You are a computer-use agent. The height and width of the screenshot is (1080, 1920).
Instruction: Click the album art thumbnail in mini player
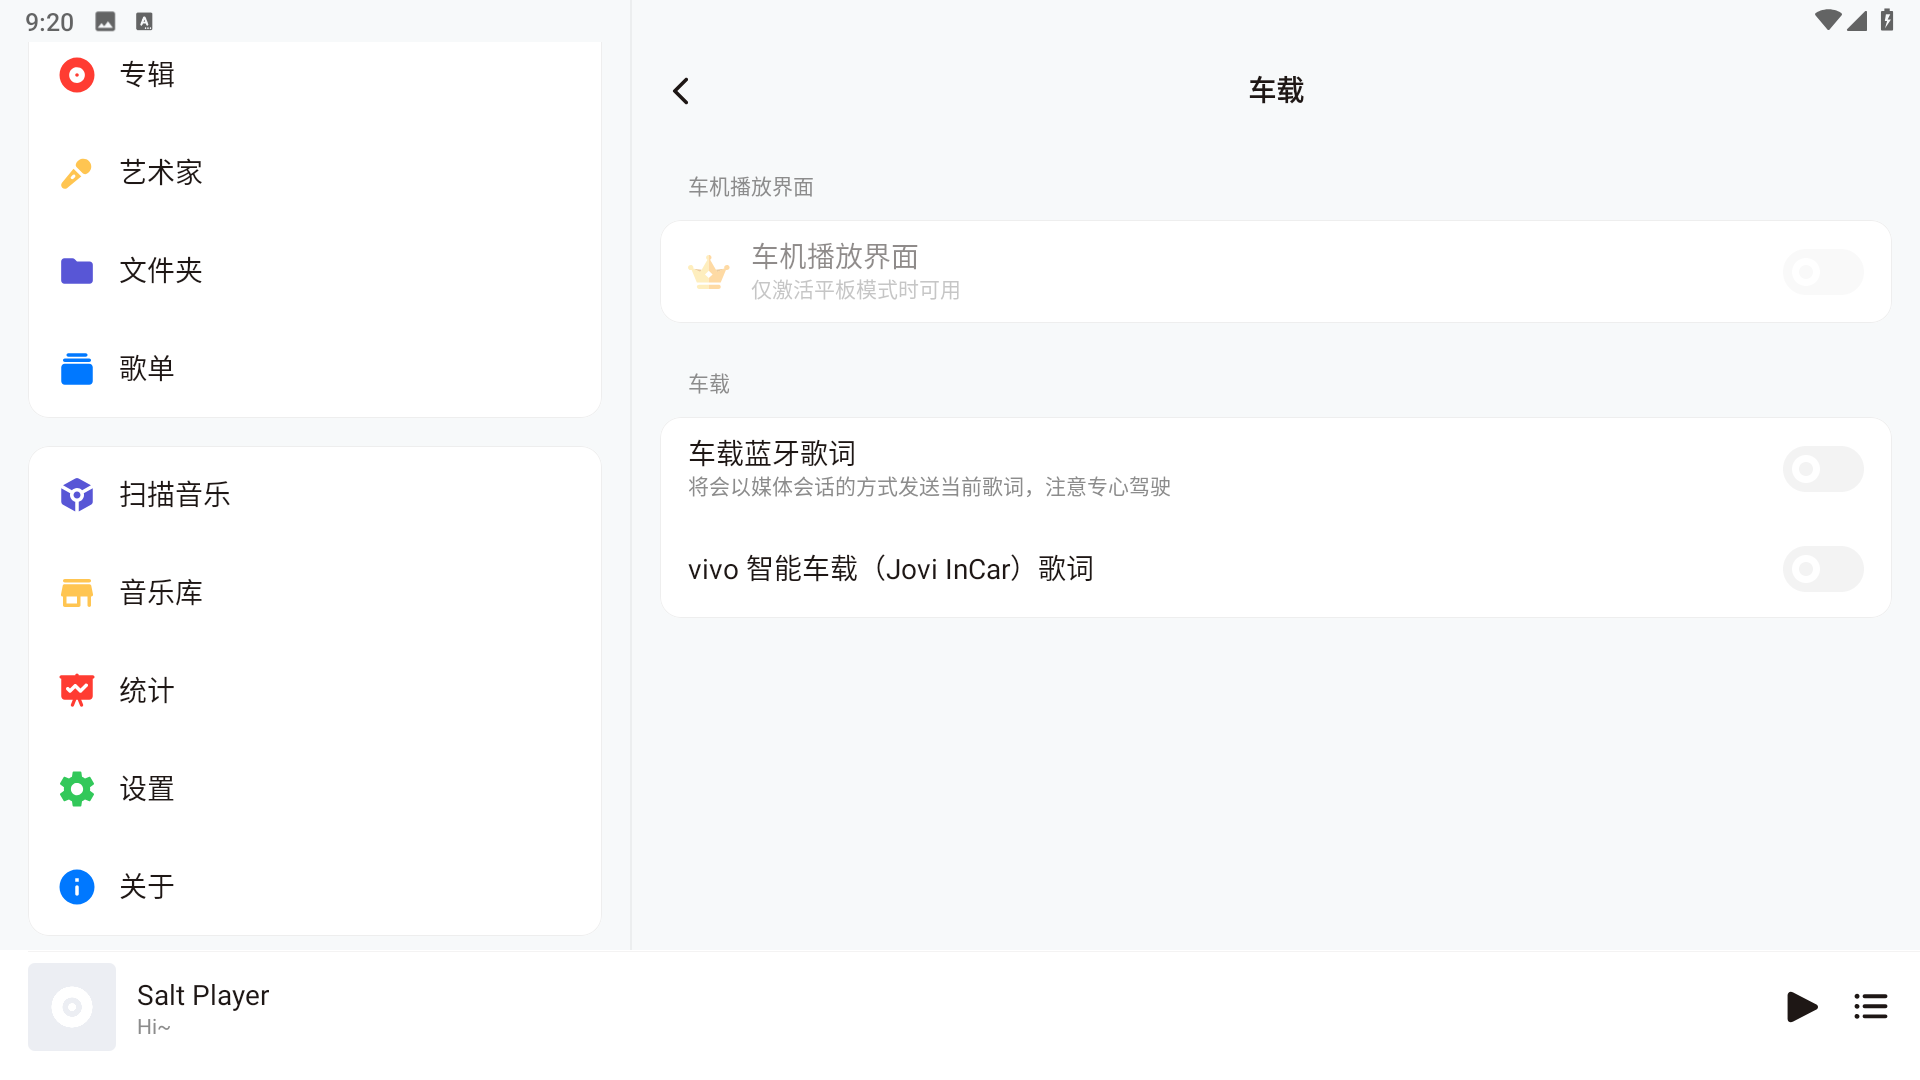[x=71, y=1007]
